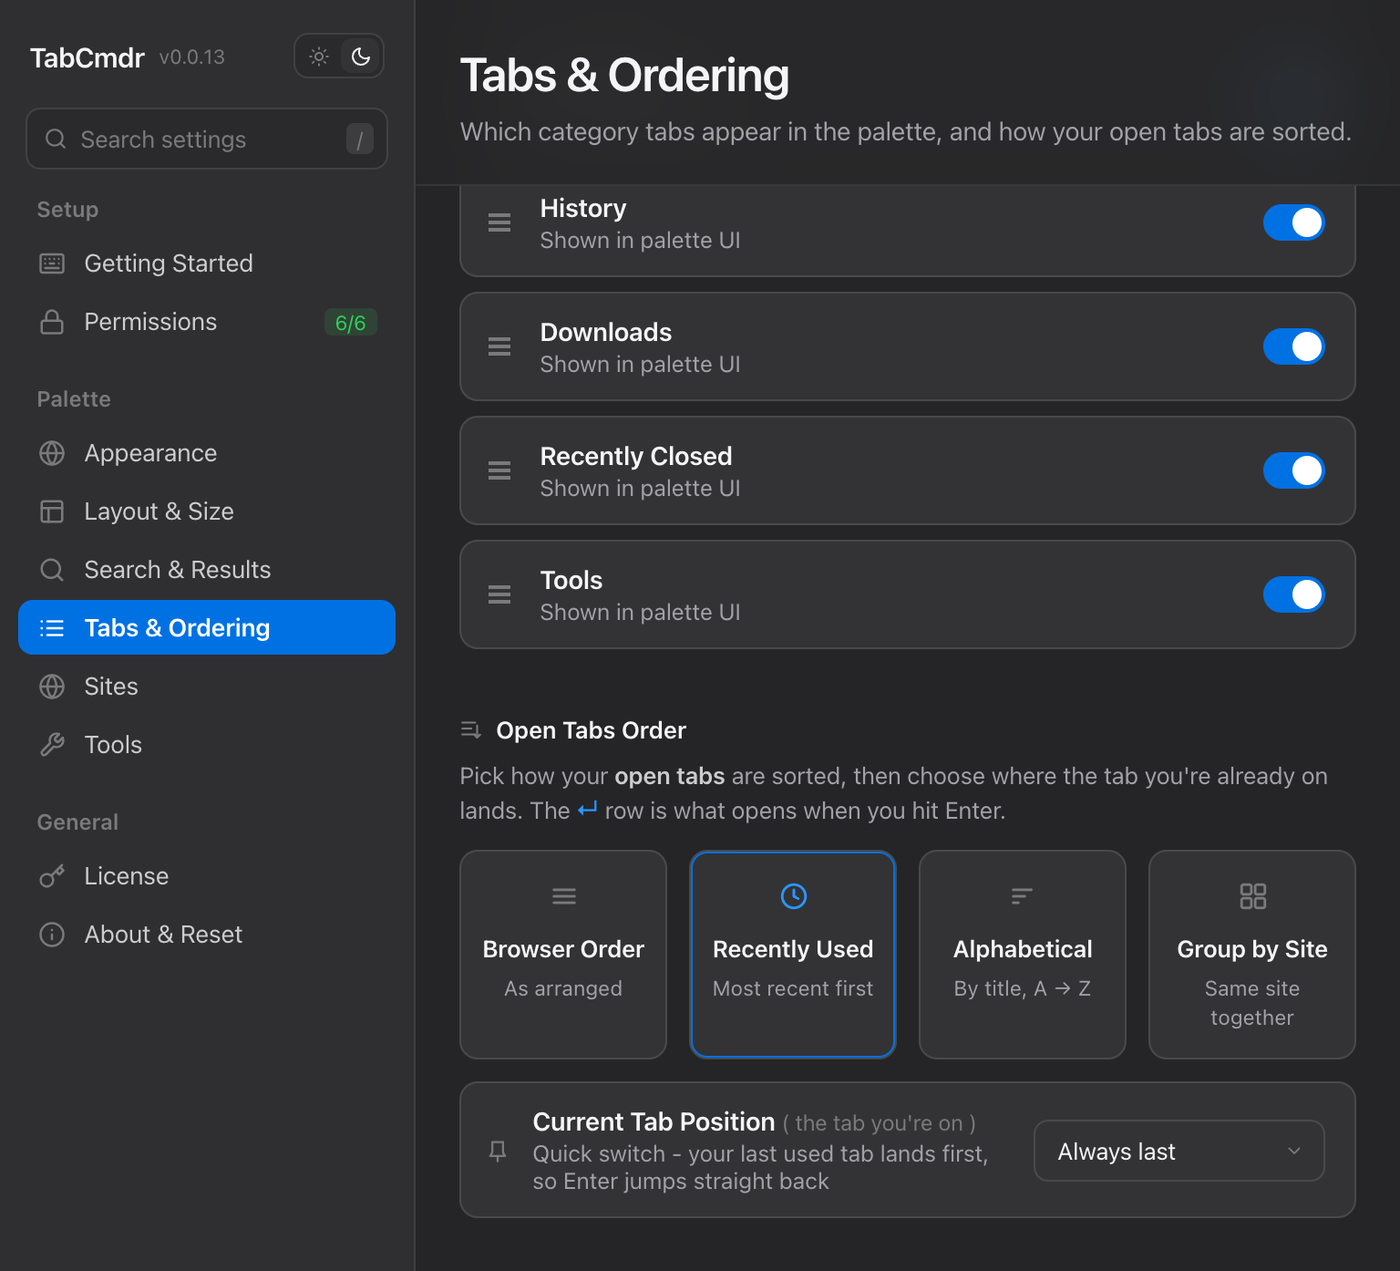Viewport: 1400px width, 1271px height.
Task: Select dark theme moon icon
Action: (x=361, y=57)
